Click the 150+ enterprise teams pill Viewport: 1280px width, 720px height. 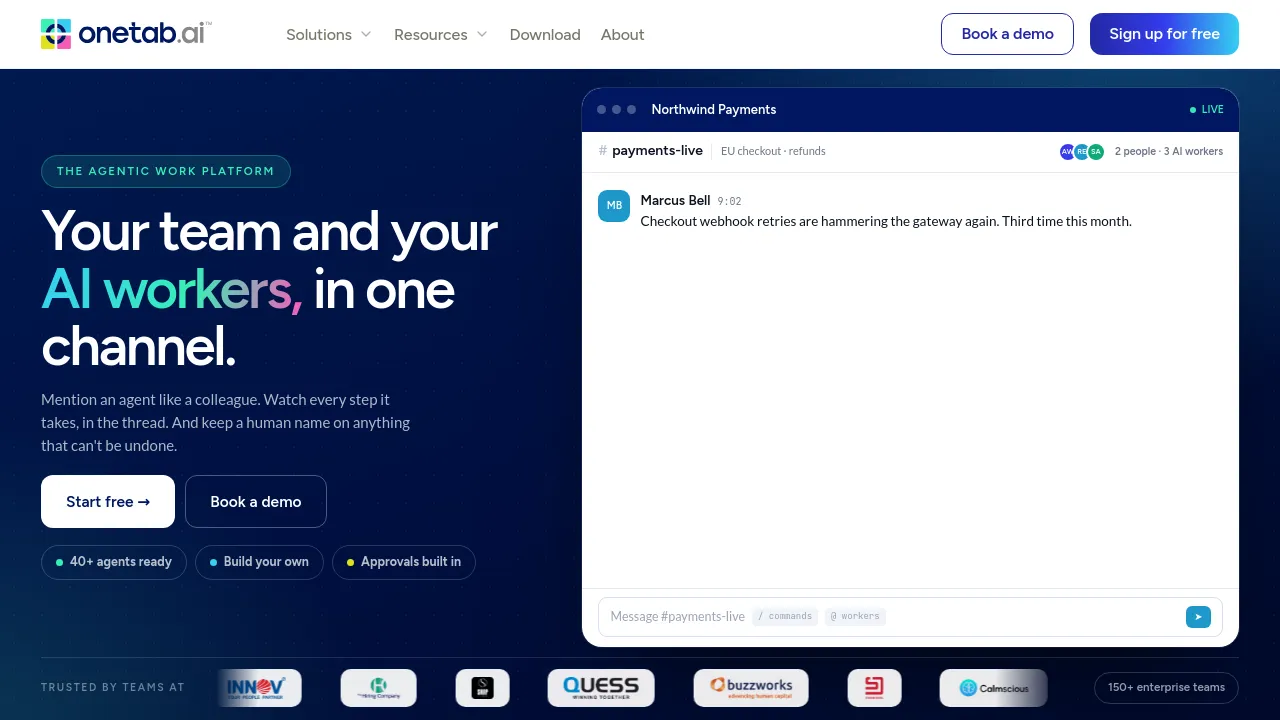click(x=1166, y=688)
